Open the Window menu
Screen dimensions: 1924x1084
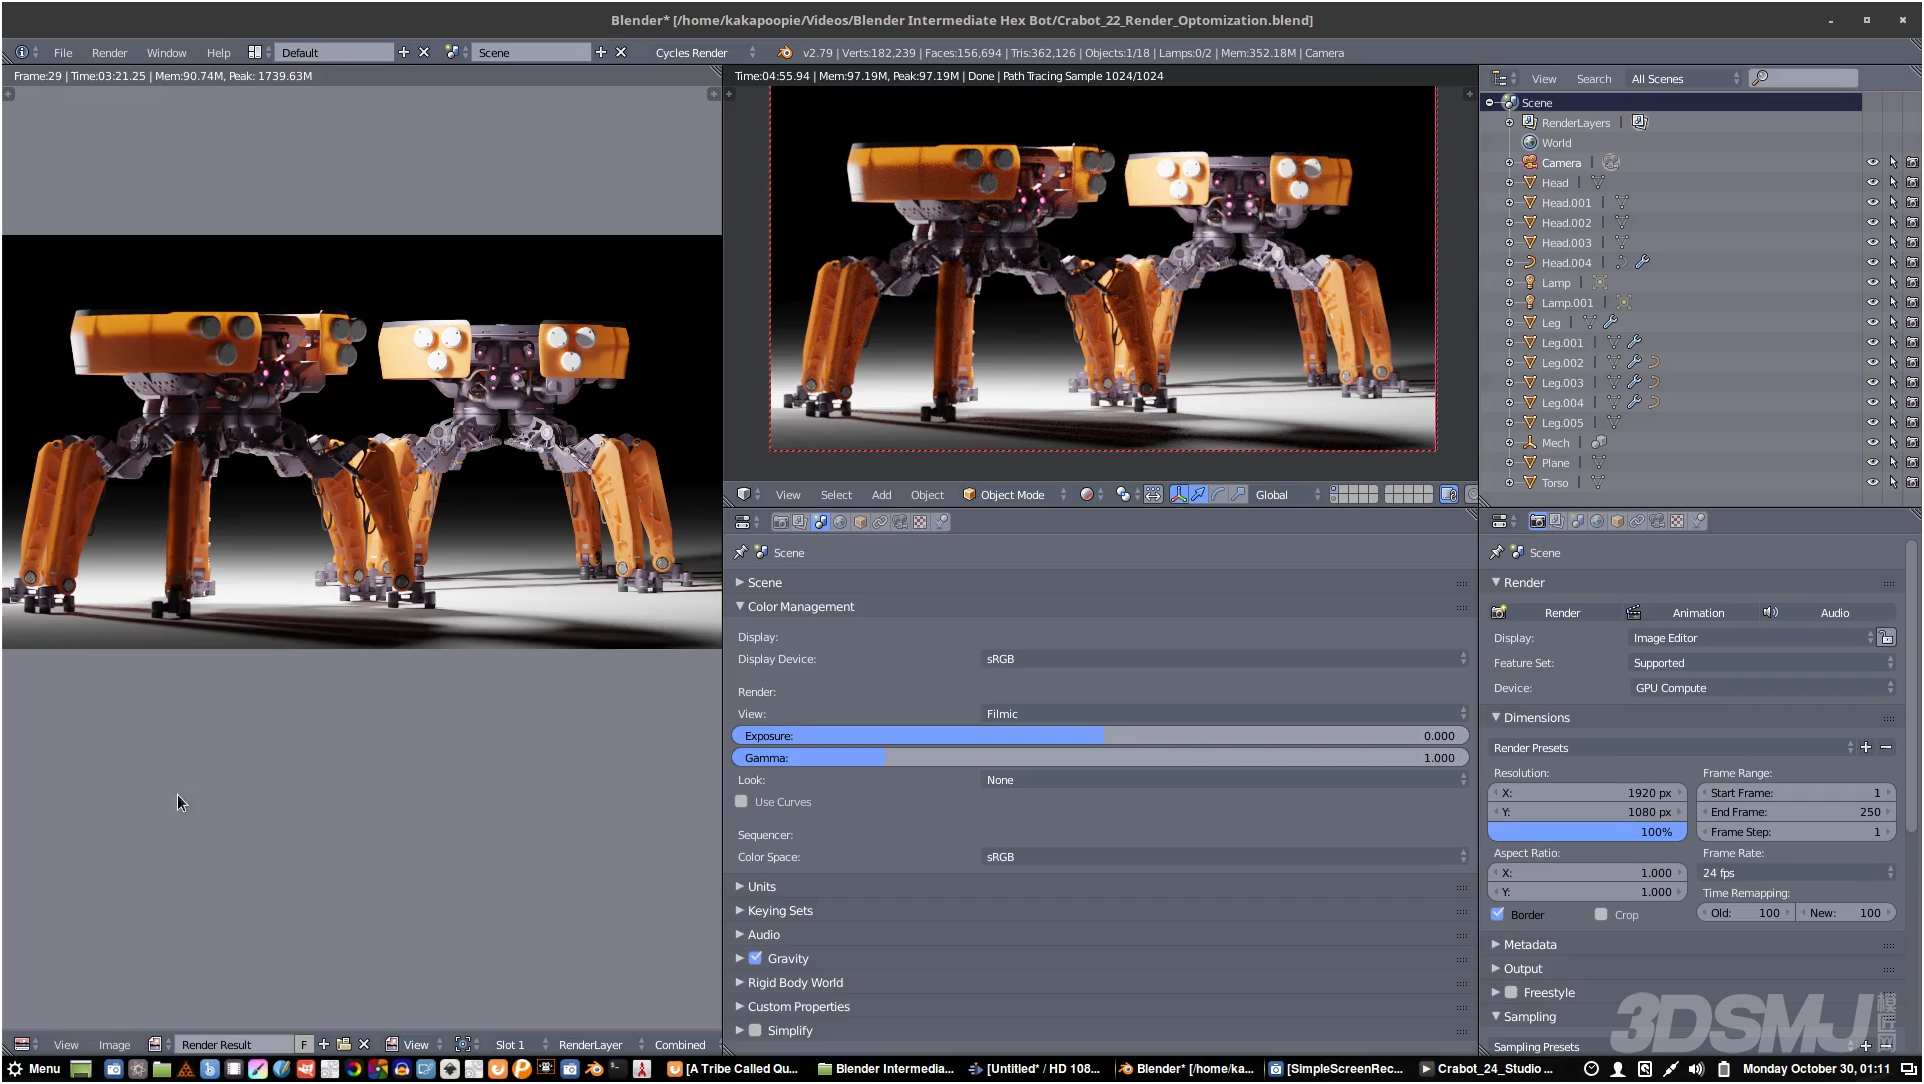[166, 52]
